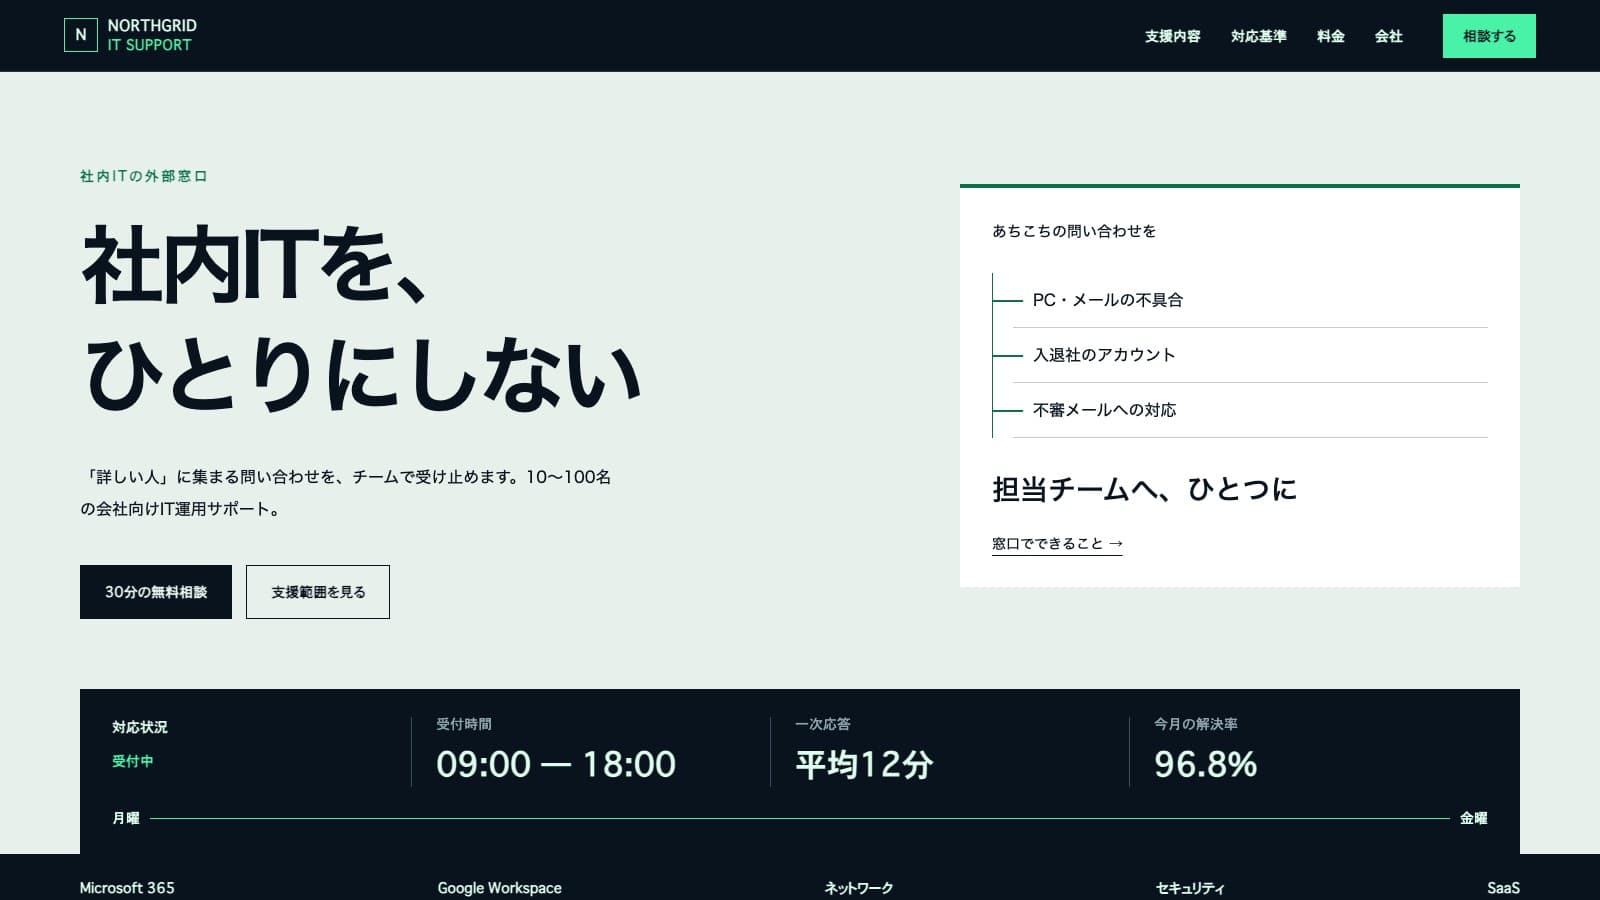Open the 会社 nav link
The width and height of the screenshot is (1600, 900).
[x=1388, y=36]
